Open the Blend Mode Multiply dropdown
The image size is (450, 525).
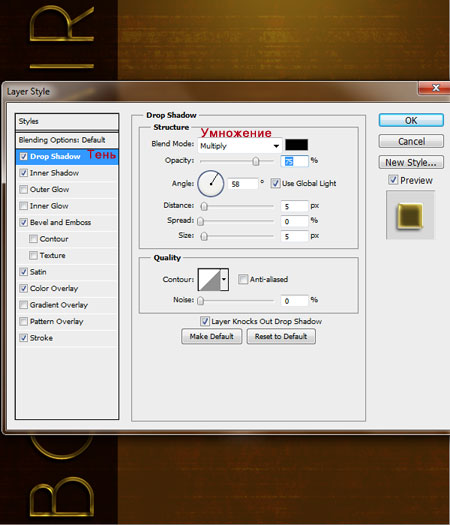pyautogui.click(x=239, y=146)
